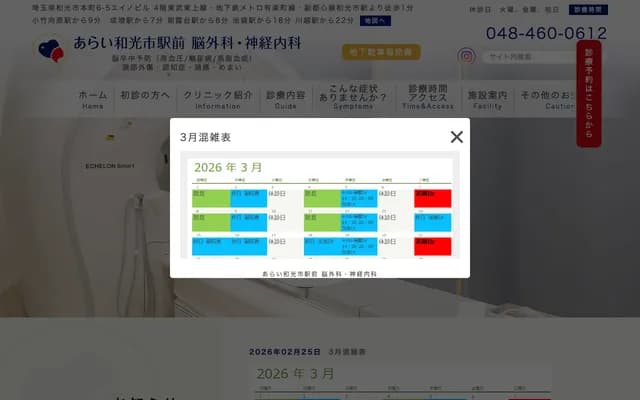The image size is (640, 400).
Task: Click the 地下駐車場完備 button
Action: pos(381,52)
